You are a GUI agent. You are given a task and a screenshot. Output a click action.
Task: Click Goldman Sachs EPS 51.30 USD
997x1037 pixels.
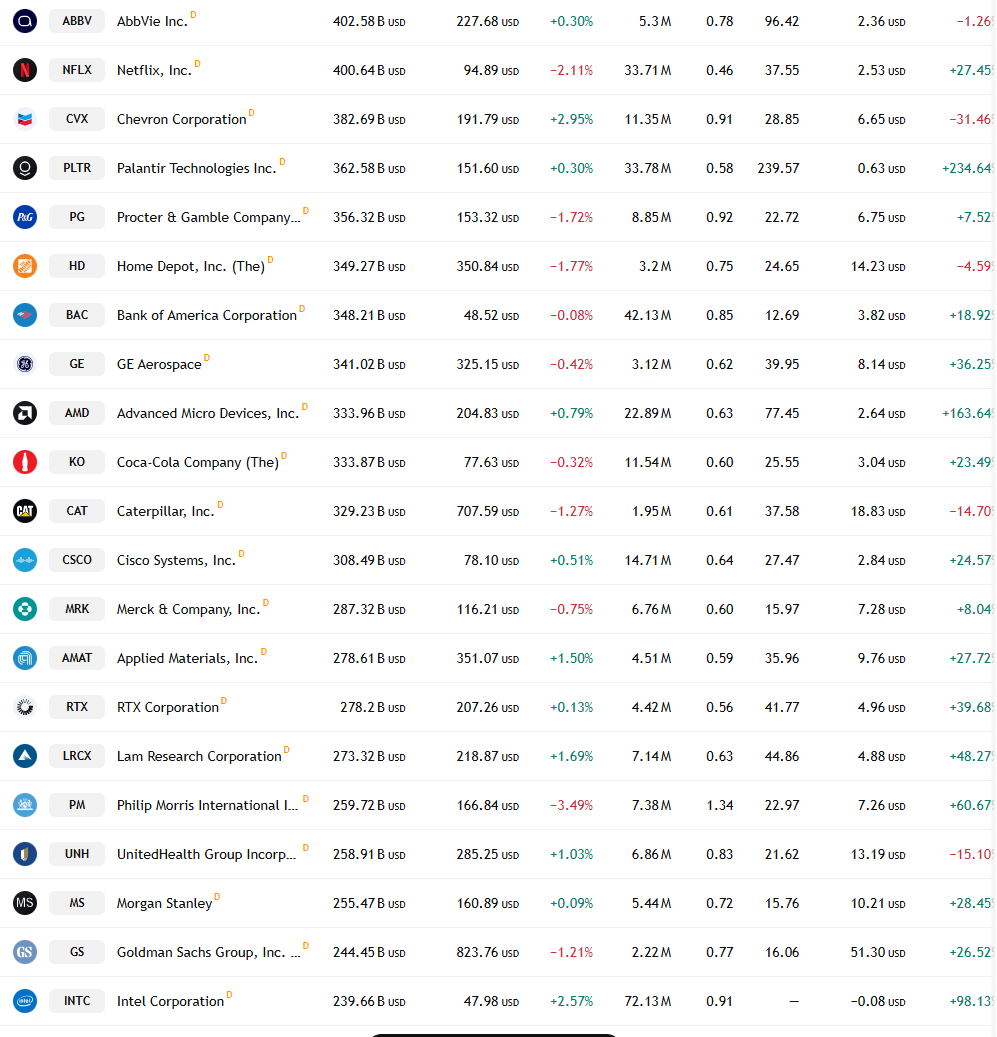coord(877,952)
